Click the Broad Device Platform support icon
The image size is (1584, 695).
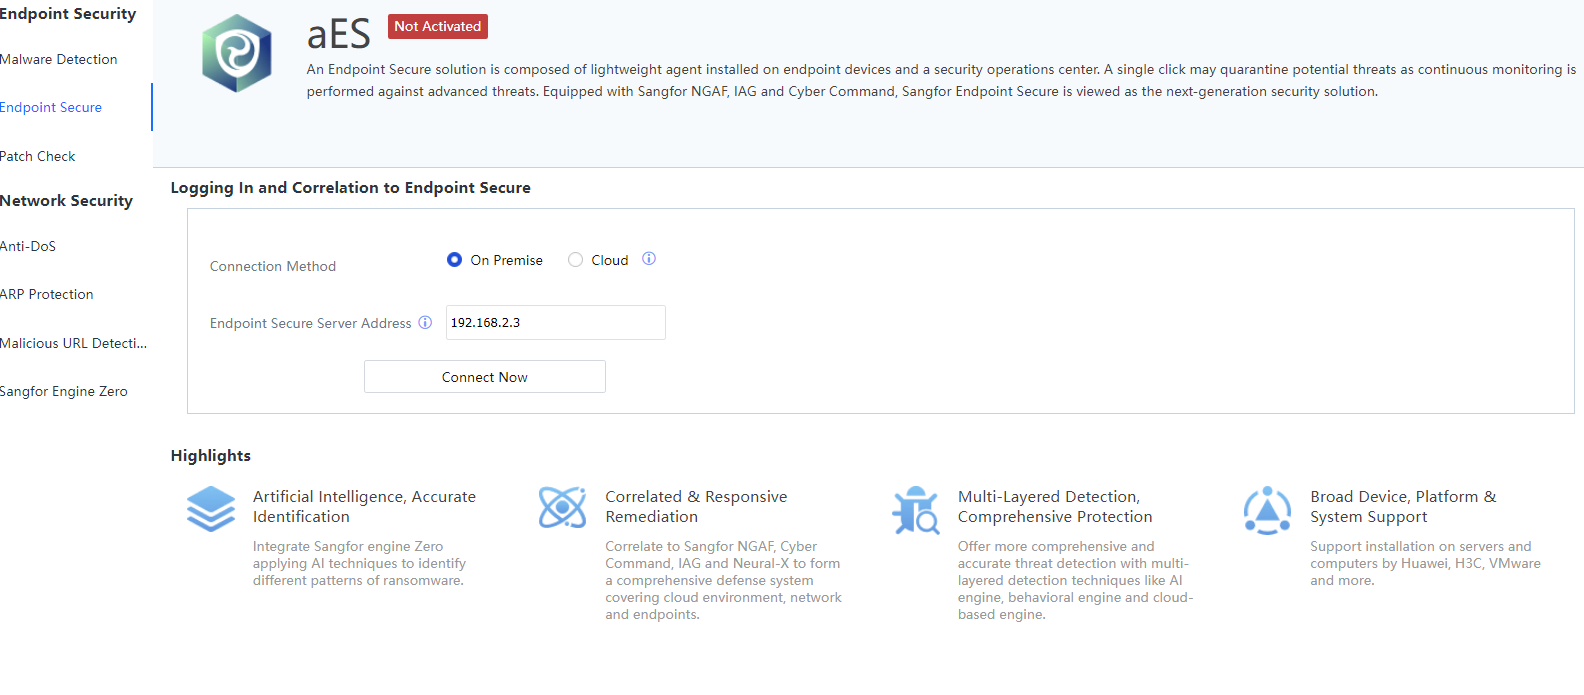pyautogui.click(x=1267, y=510)
